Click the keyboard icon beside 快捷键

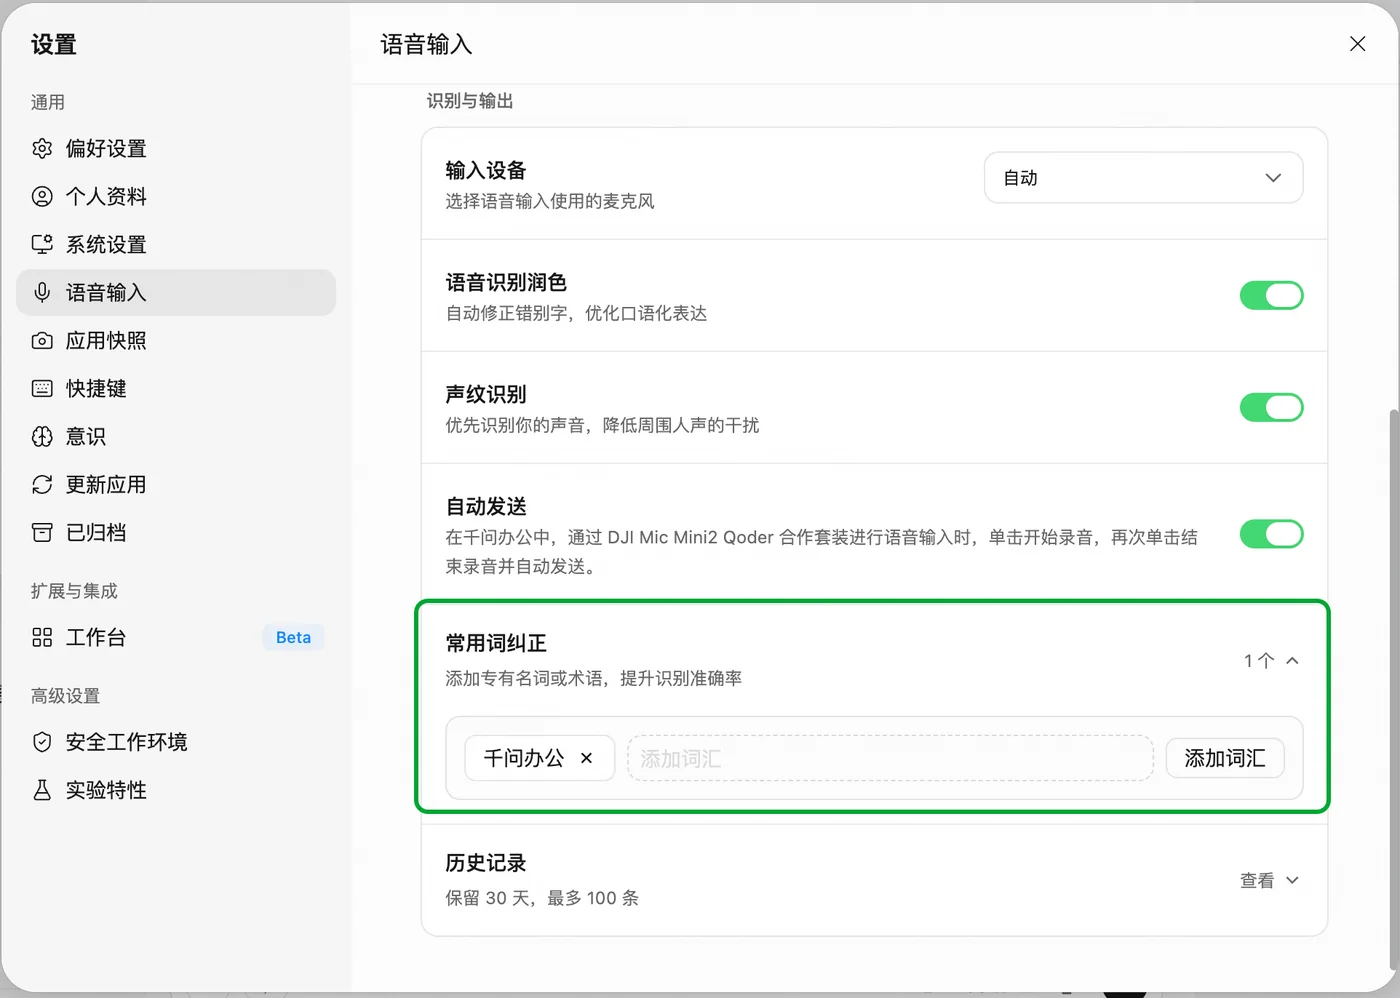(x=42, y=389)
